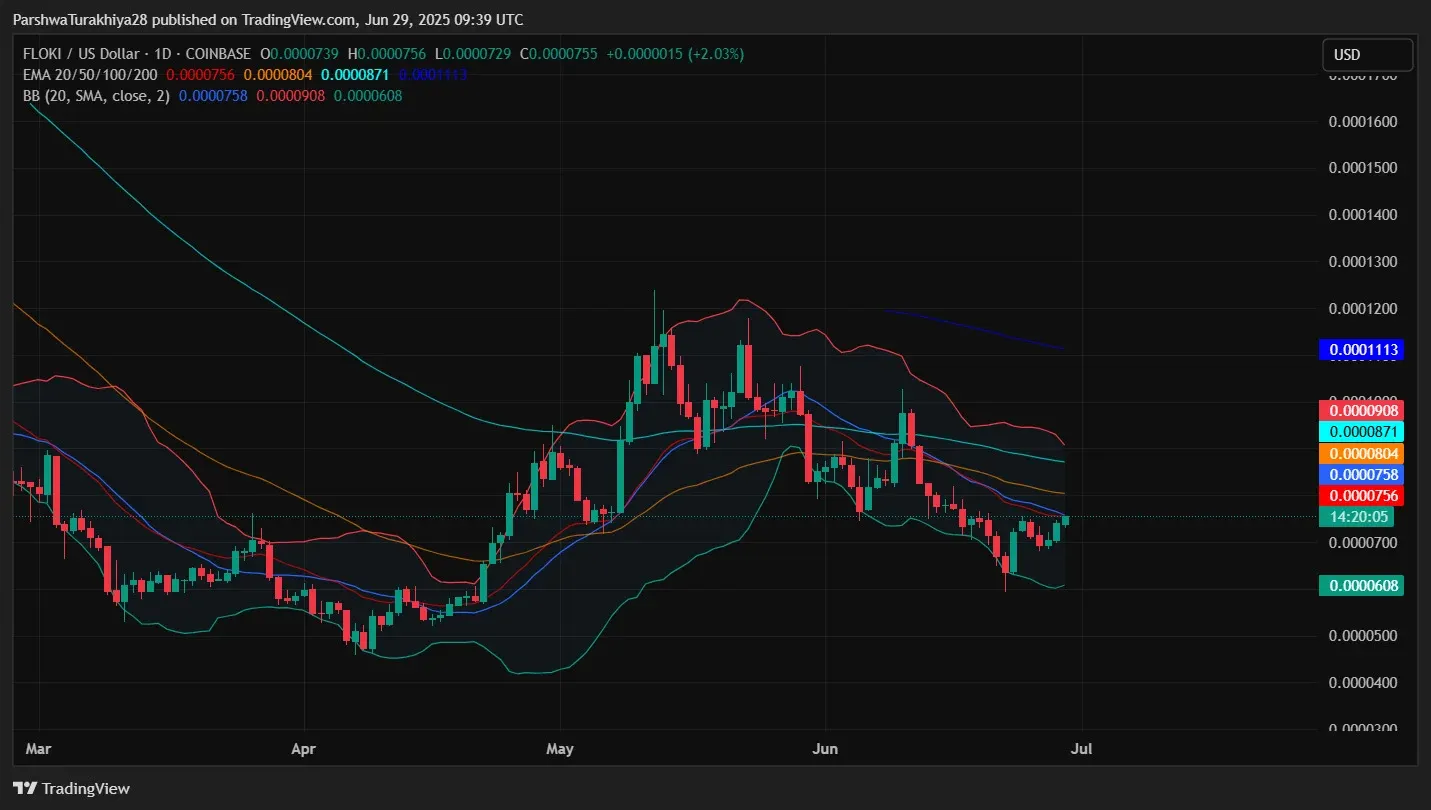
Task: Click the red 0.0000756 last-price tag
Action: pyautogui.click(x=1362, y=496)
